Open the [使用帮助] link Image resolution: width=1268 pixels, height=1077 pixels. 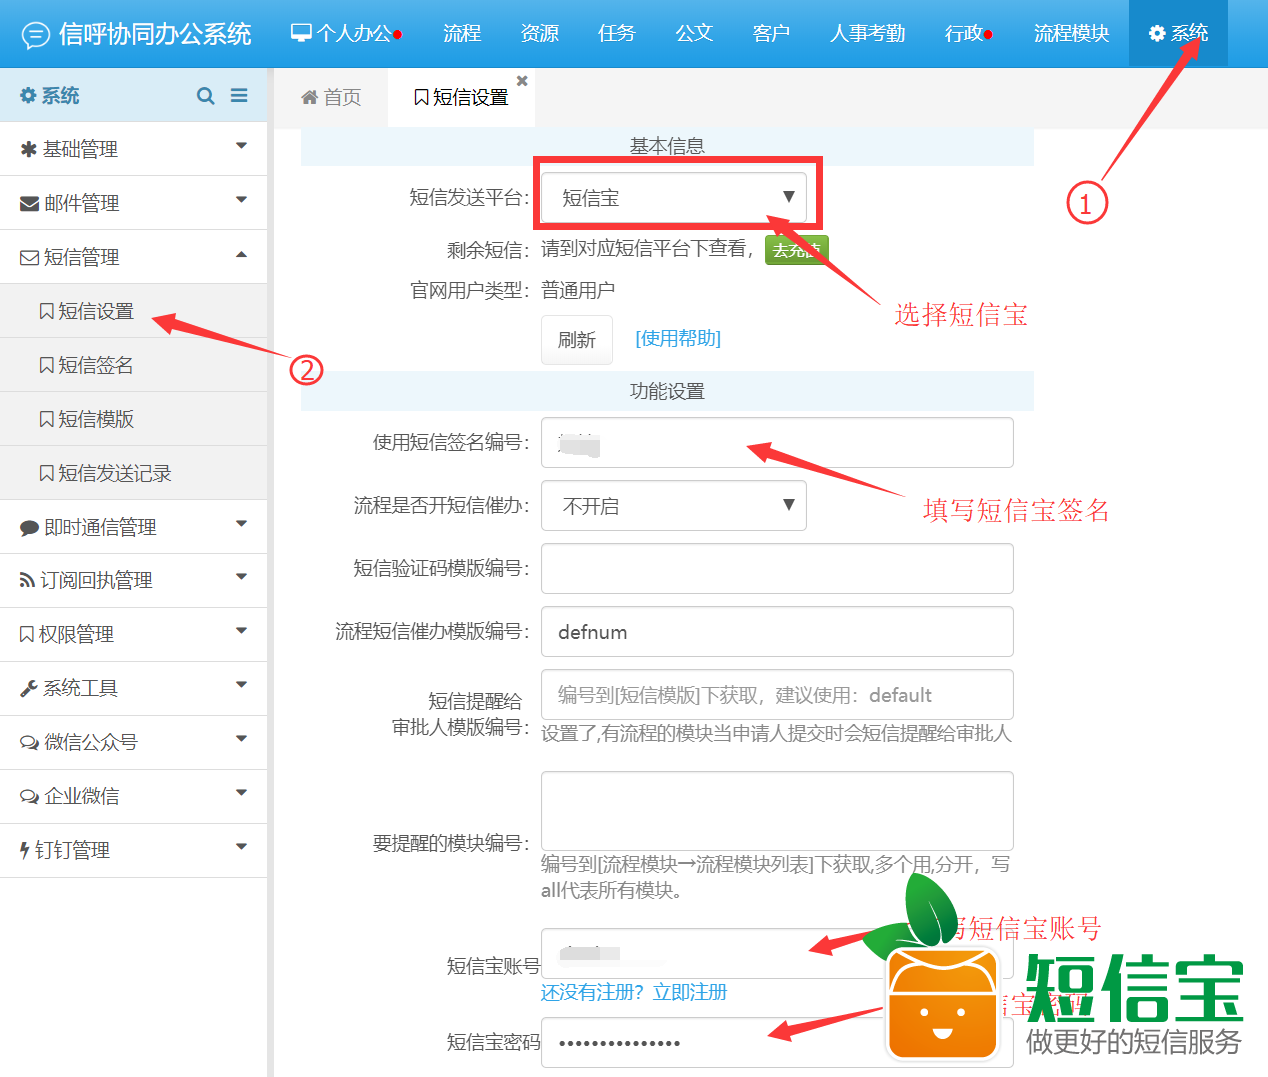click(x=678, y=338)
